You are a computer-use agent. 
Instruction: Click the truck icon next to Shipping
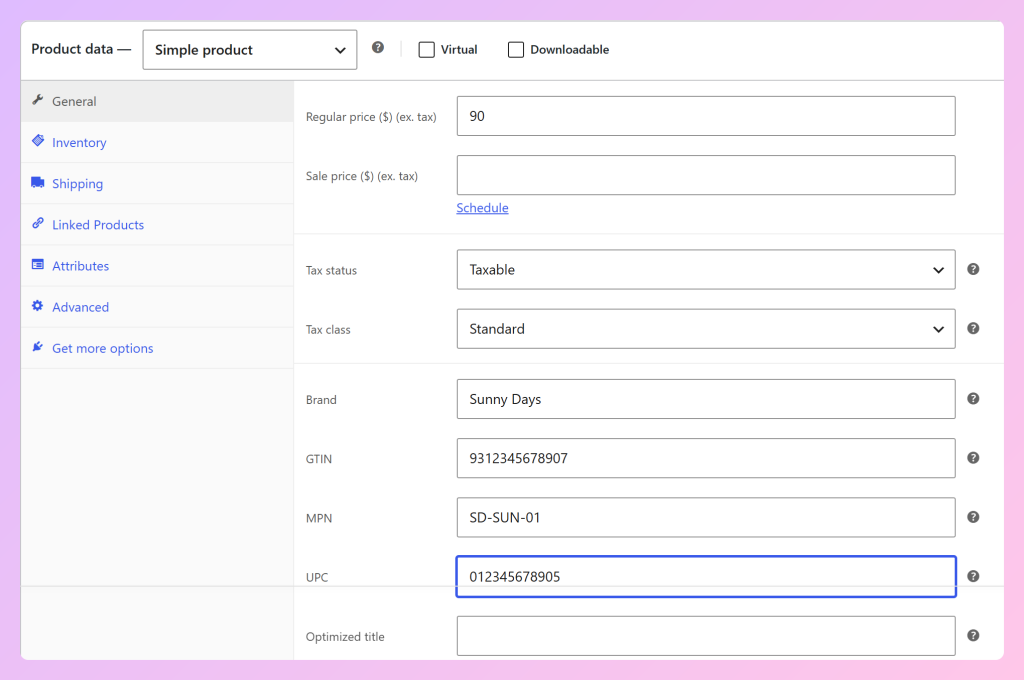[x=38, y=182]
